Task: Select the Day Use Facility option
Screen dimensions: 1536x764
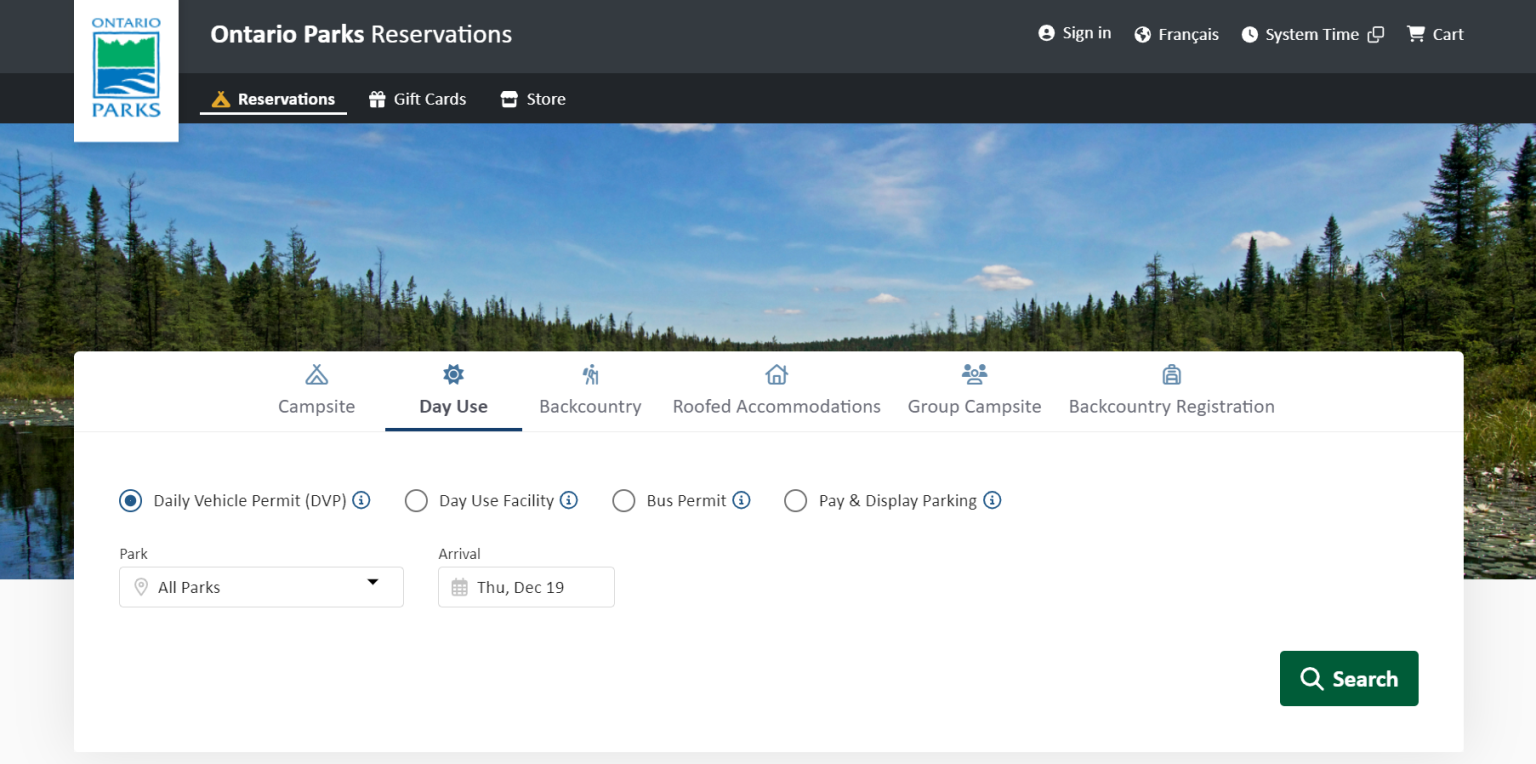Action: tap(416, 501)
